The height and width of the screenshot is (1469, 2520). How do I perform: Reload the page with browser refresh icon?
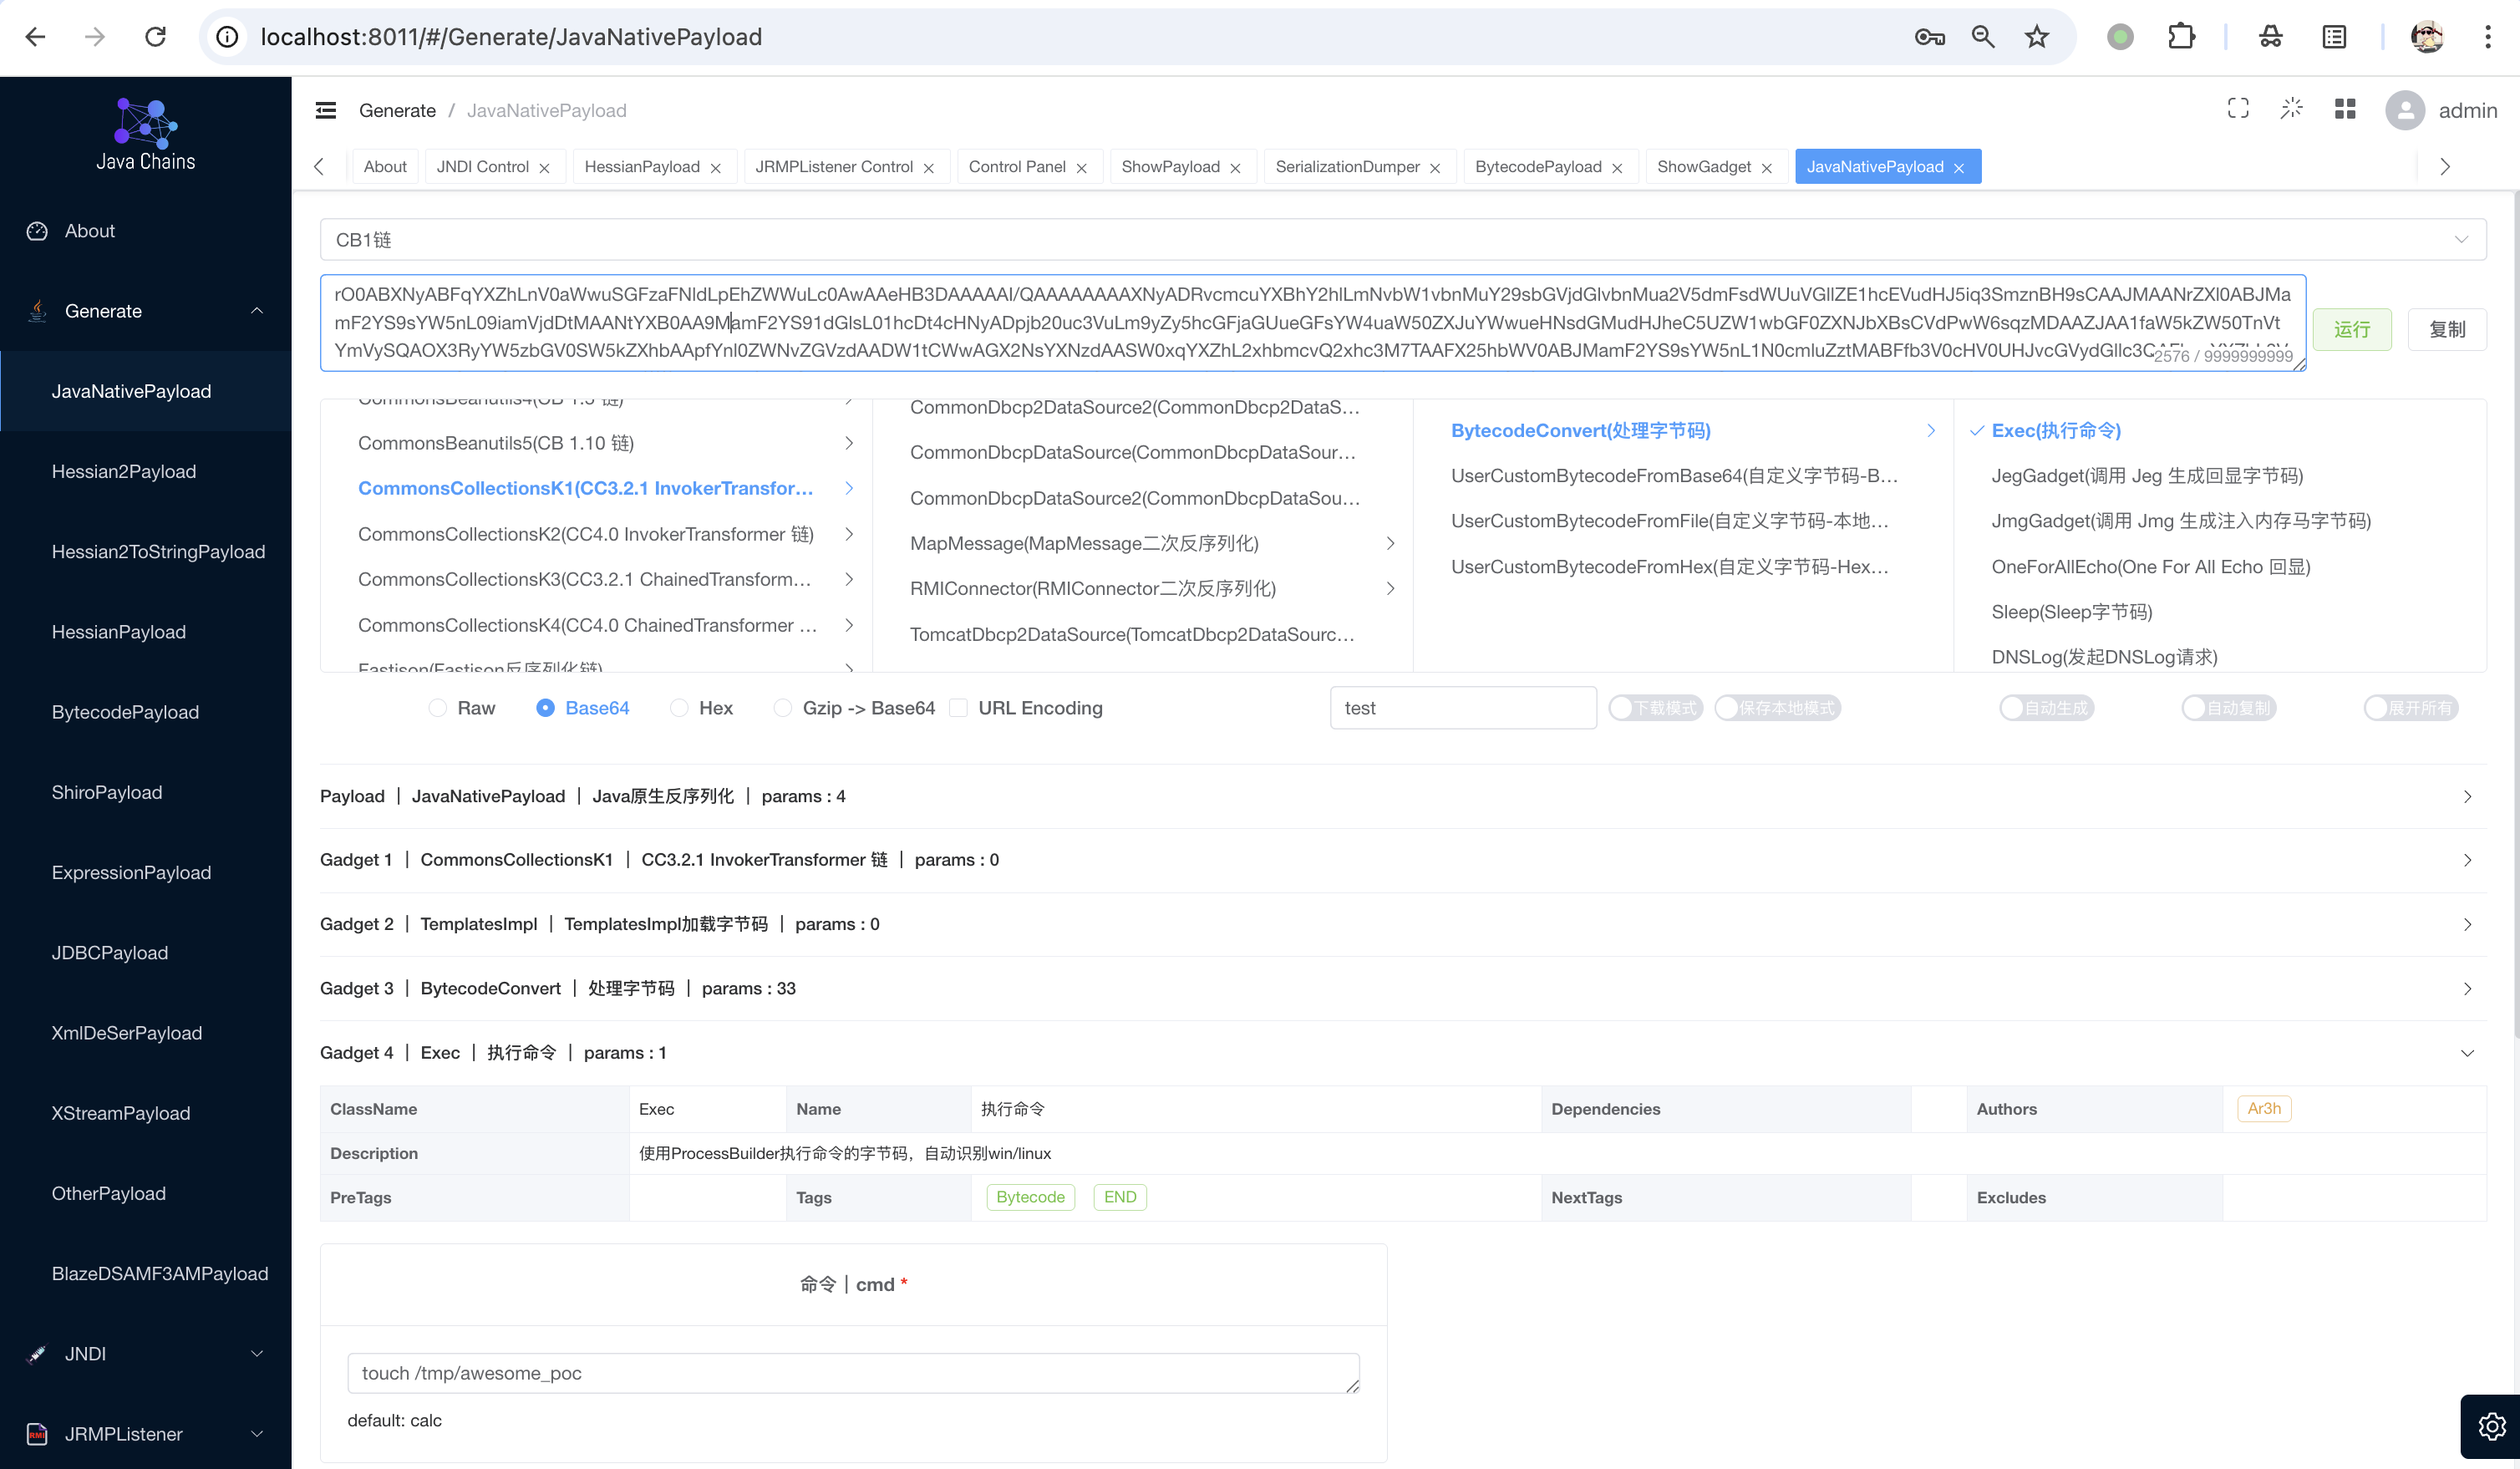[x=155, y=37]
